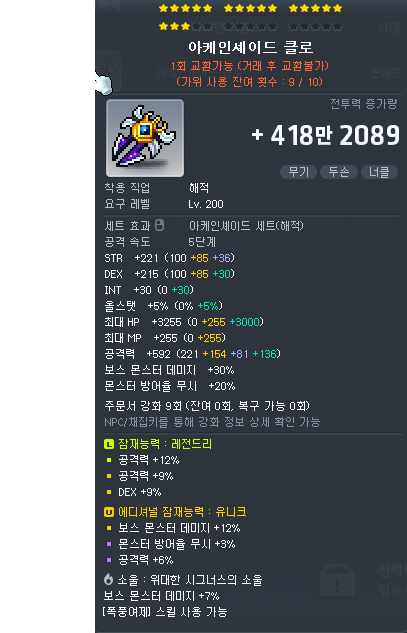Viewport: 407px width, 633px height.
Task: Click the 두손 tag
Action: click(x=338, y=172)
